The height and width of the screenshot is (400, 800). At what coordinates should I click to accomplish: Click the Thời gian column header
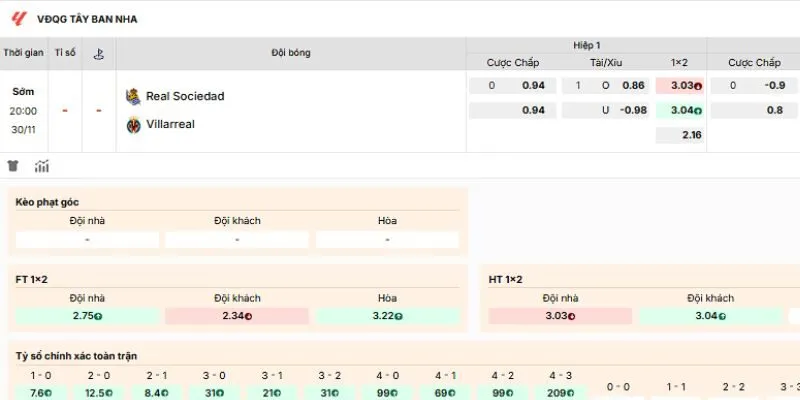[23, 53]
